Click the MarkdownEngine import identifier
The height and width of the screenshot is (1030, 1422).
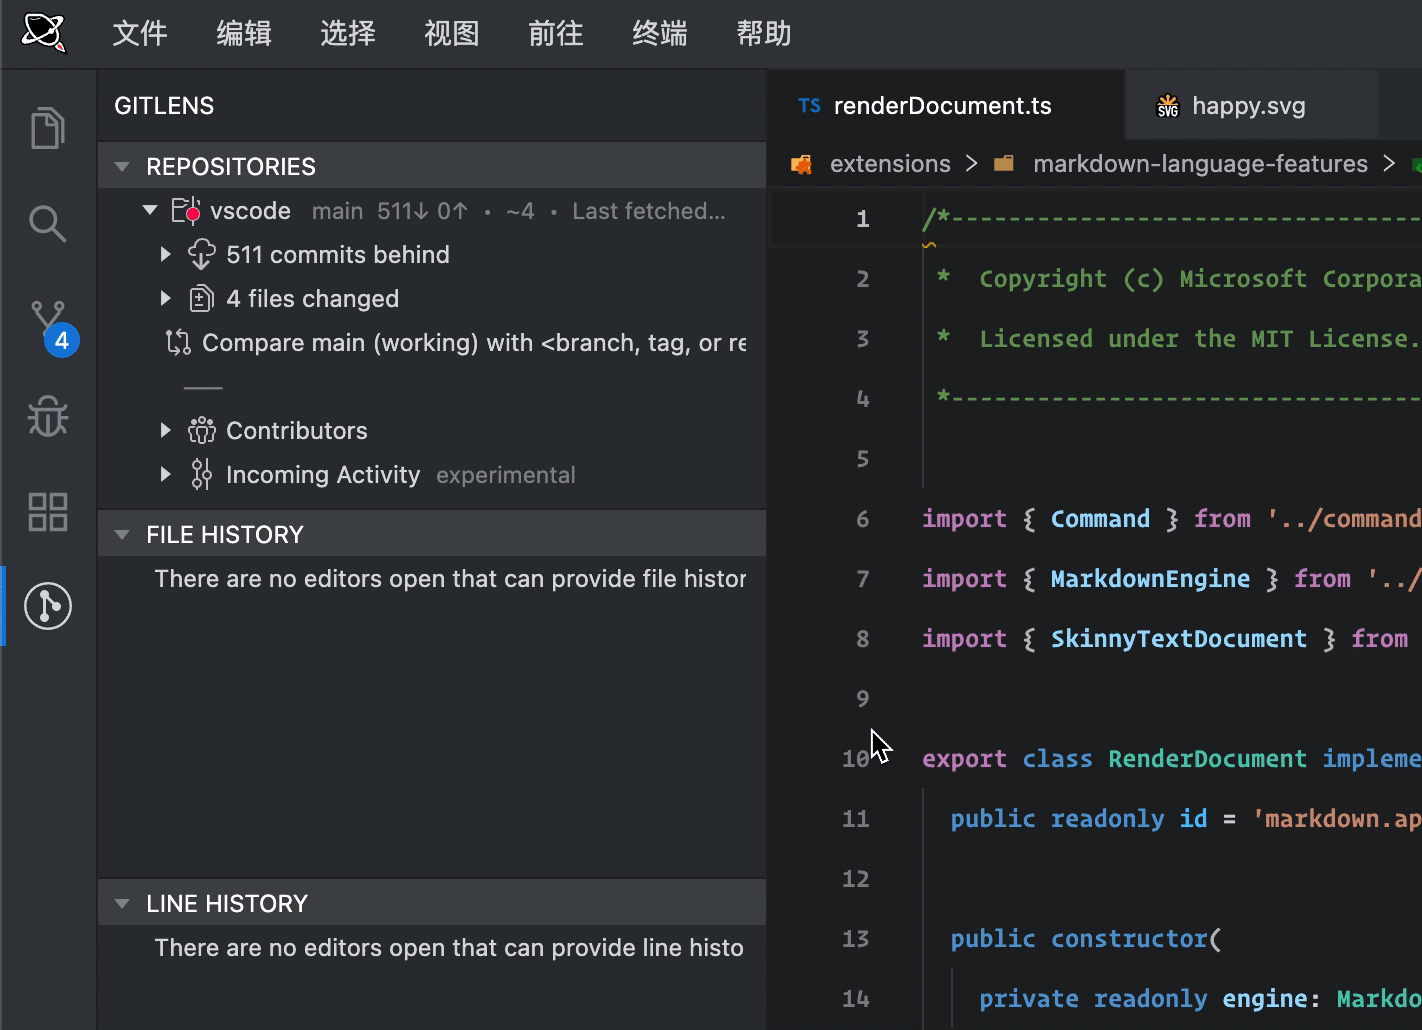coord(1150,579)
